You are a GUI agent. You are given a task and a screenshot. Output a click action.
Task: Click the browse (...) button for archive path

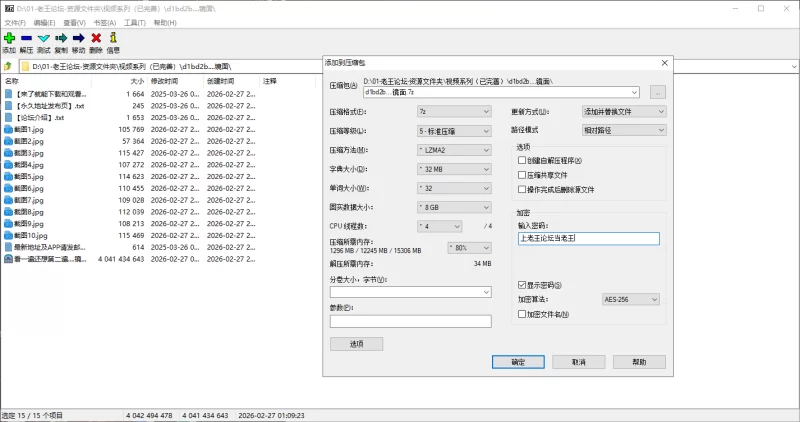click(658, 92)
